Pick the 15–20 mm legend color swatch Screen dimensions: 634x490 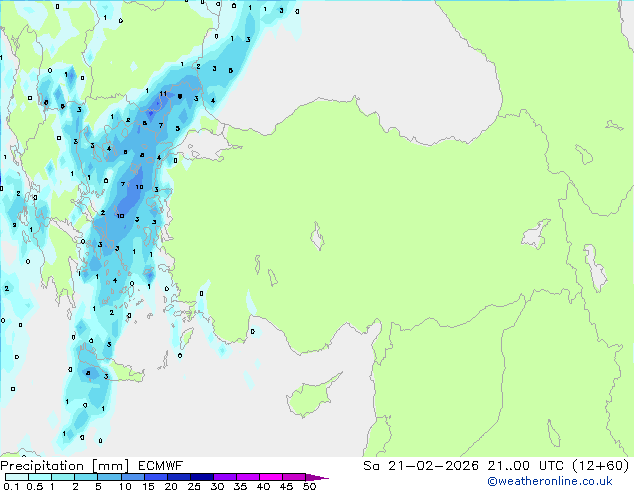tap(155, 477)
